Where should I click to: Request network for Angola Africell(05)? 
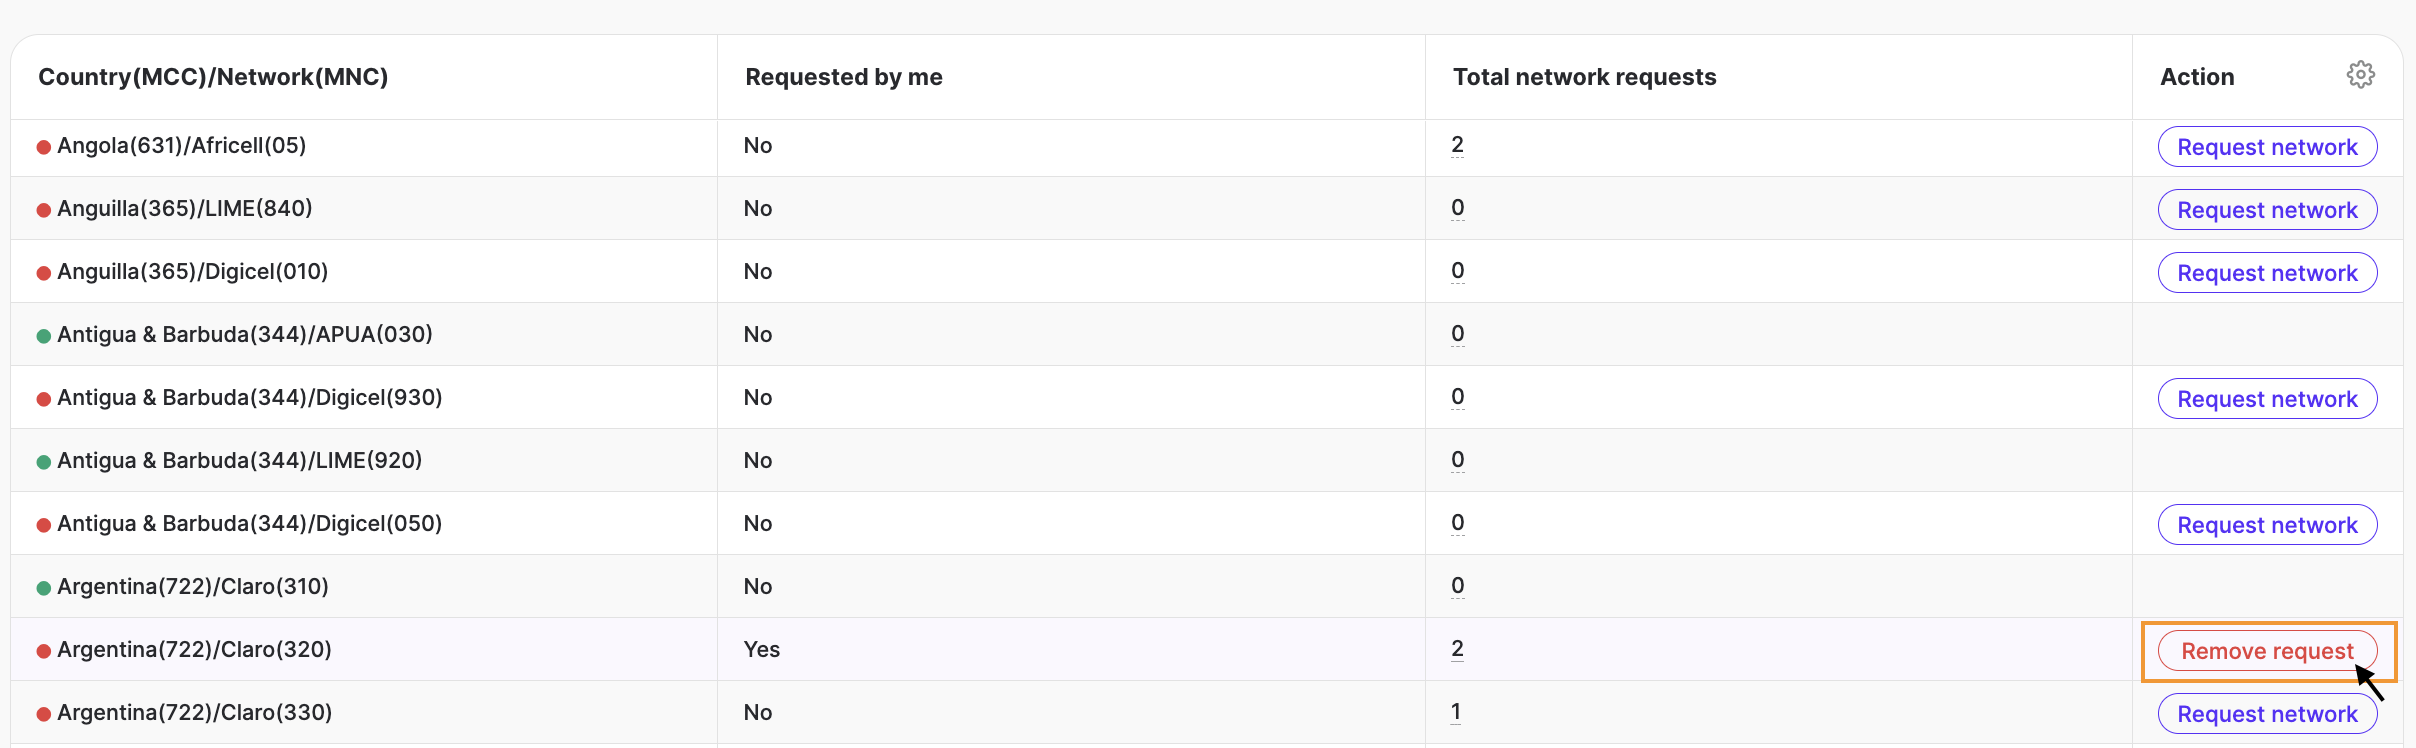[2266, 147]
